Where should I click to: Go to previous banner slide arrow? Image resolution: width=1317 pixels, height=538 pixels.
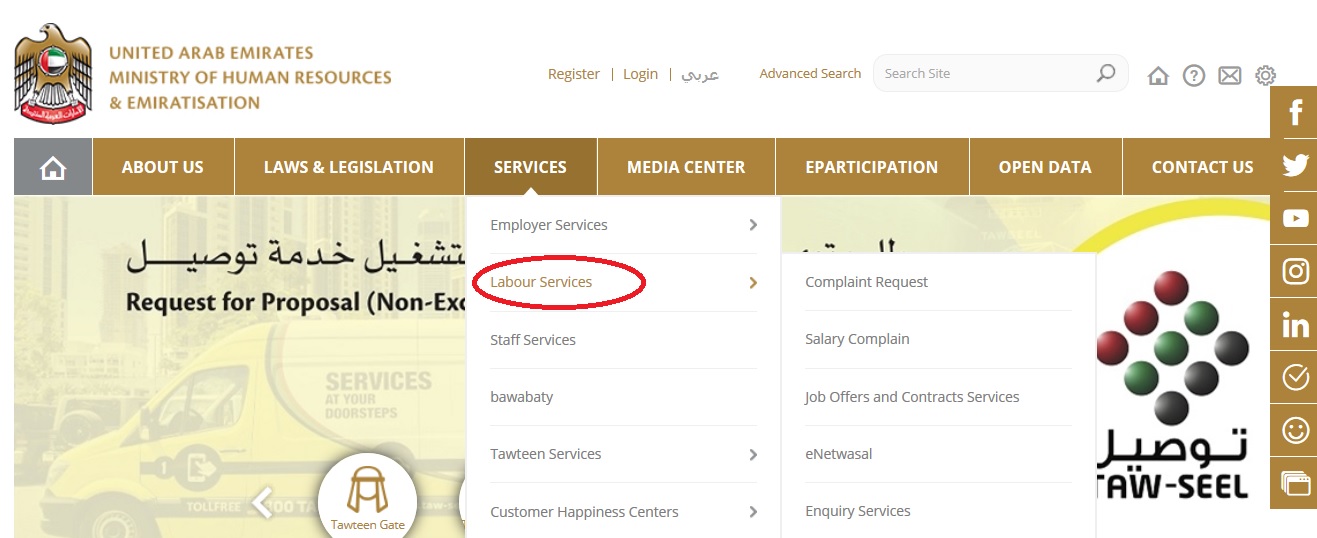click(x=263, y=502)
